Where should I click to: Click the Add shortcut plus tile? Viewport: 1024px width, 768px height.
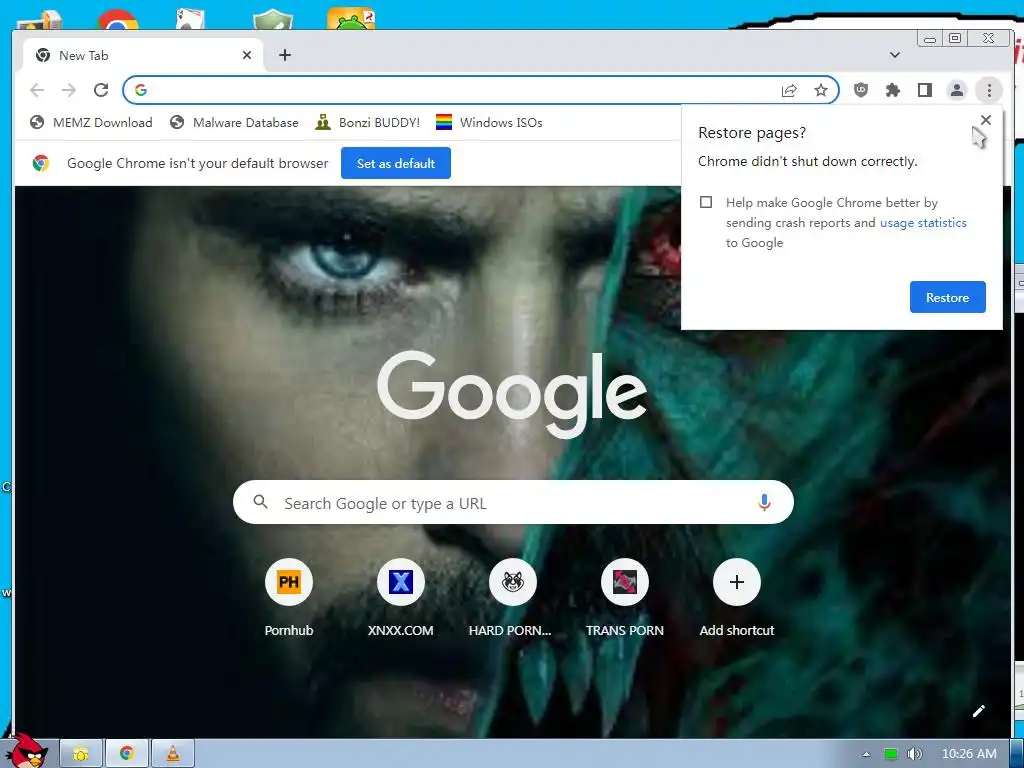point(737,582)
